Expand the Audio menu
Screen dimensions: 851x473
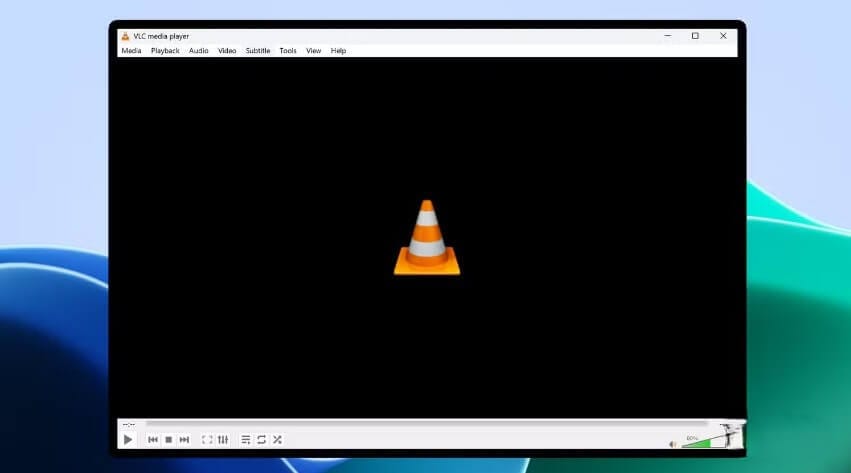199,50
